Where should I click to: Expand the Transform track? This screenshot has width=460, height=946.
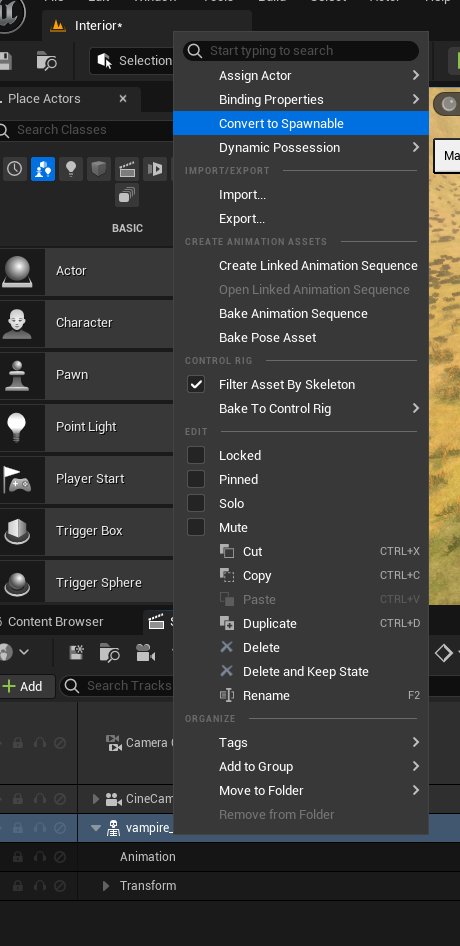(x=106, y=886)
